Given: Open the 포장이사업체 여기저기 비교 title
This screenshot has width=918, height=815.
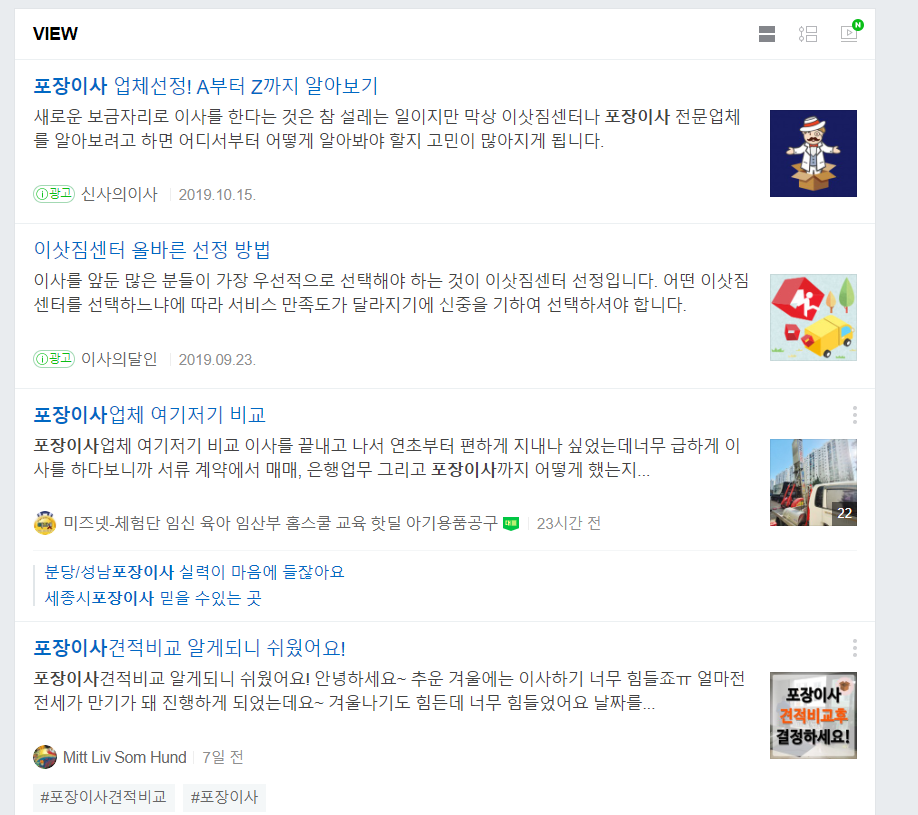Looking at the screenshot, I should tap(149, 415).
